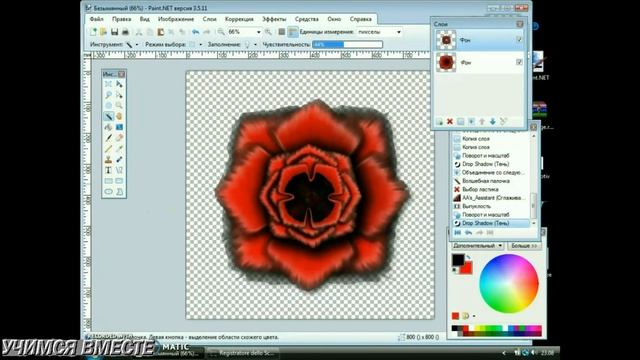This screenshot has width=640, height=360.
Task: Click the Zoom in magnifier icon
Action: point(268,32)
